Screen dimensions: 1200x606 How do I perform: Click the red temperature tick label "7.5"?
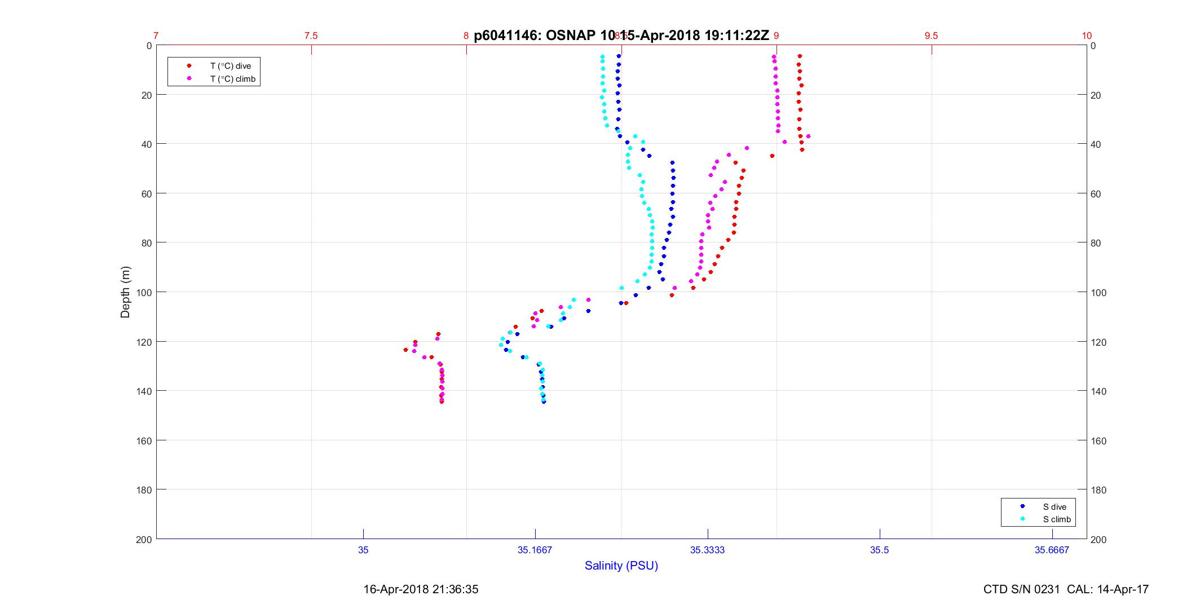point(311,35)
